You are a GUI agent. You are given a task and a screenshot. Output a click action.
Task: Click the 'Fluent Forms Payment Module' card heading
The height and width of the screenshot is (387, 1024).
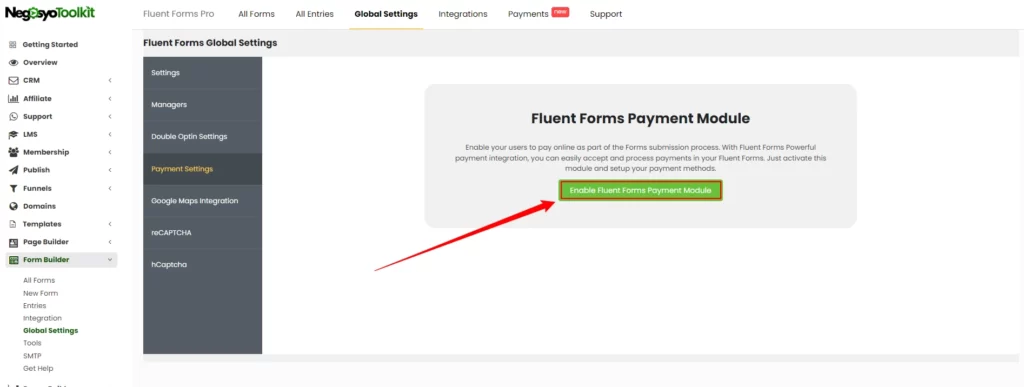tap(640, 118)
